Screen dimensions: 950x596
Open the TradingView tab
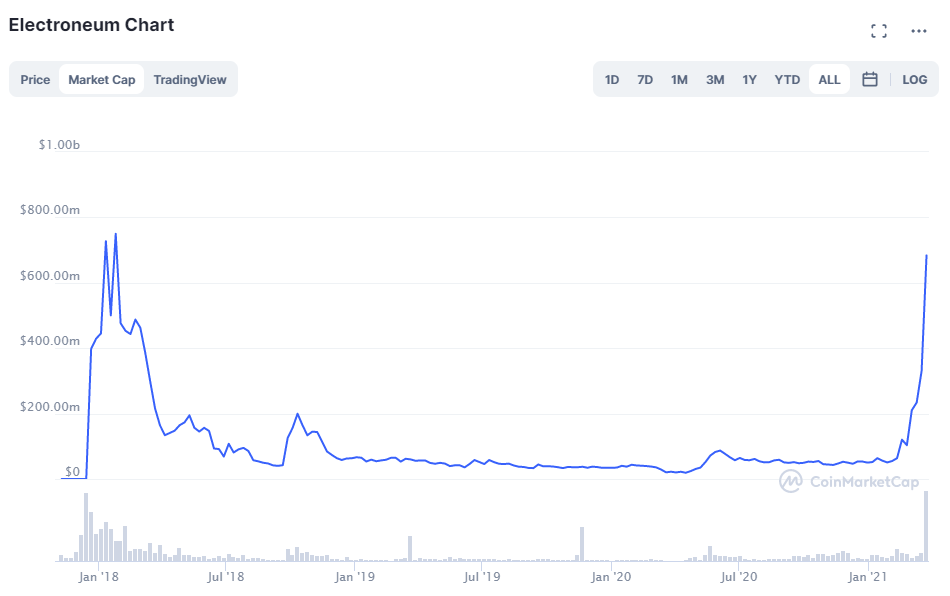tap(190, 80)
